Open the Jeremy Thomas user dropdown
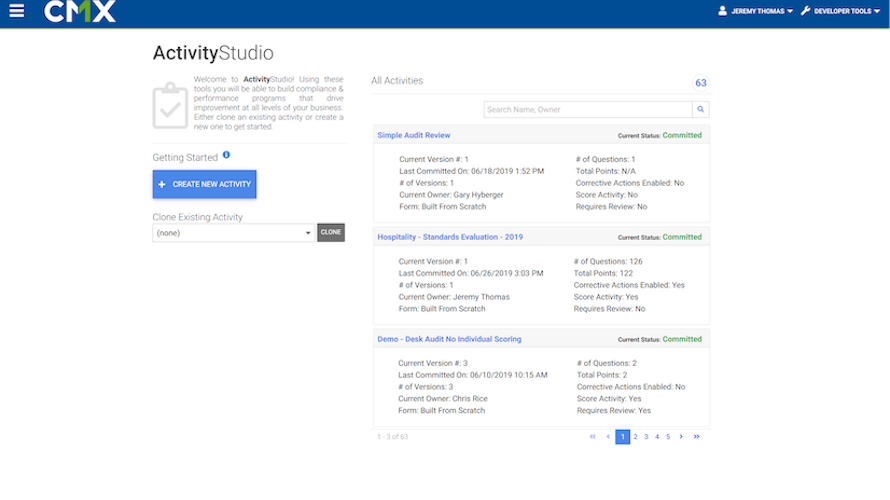 [757, 12]
